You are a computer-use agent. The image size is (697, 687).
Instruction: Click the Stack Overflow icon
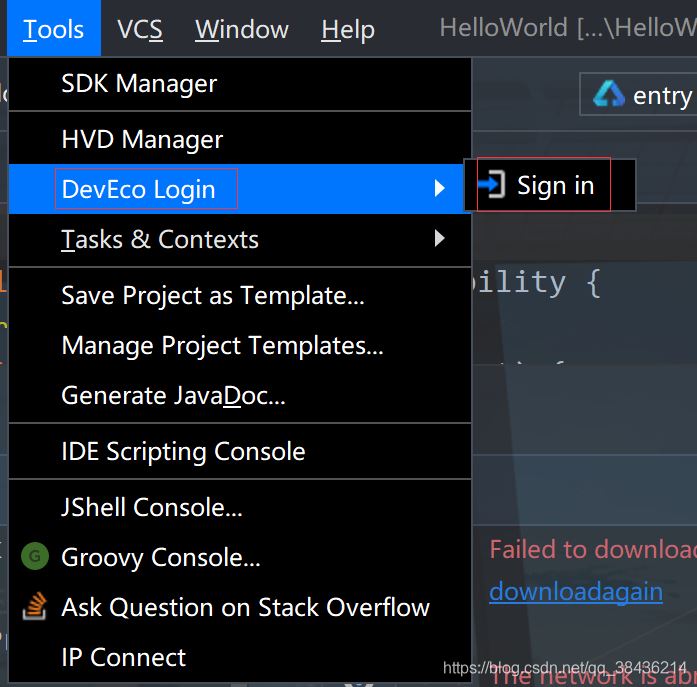coord(36,607)
